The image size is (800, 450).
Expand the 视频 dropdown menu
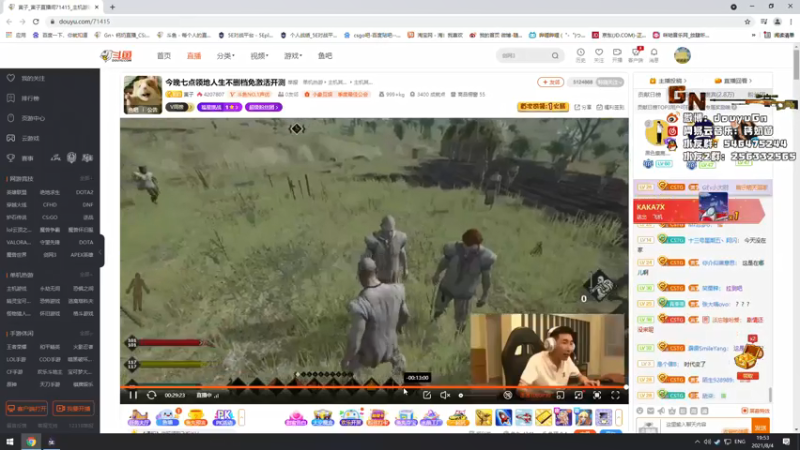tap(259, 56)
